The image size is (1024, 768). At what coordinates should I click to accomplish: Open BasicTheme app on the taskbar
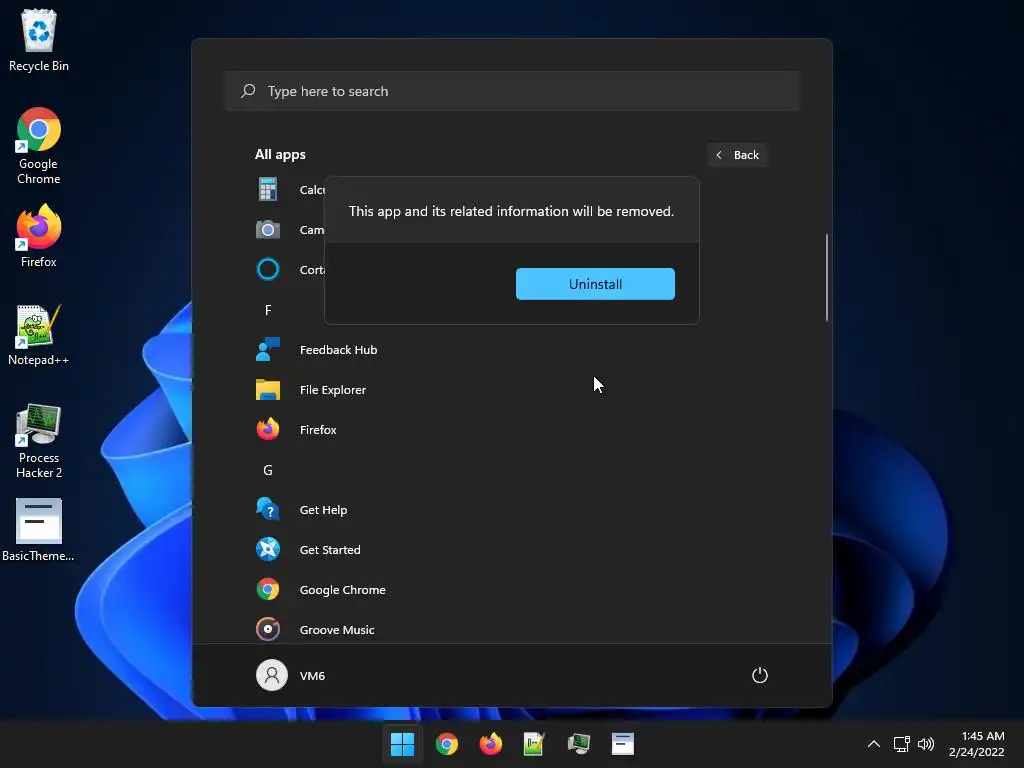point(622,744)
